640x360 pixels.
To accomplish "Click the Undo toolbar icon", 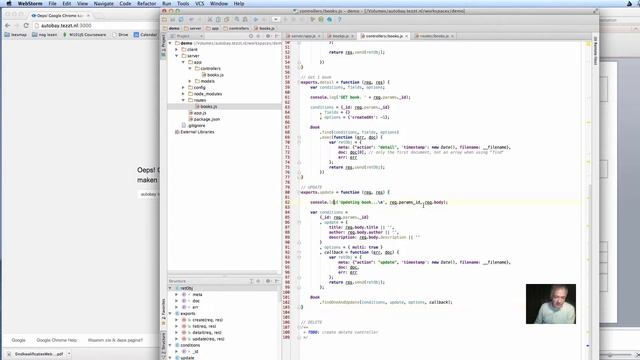I will [191, 20].
